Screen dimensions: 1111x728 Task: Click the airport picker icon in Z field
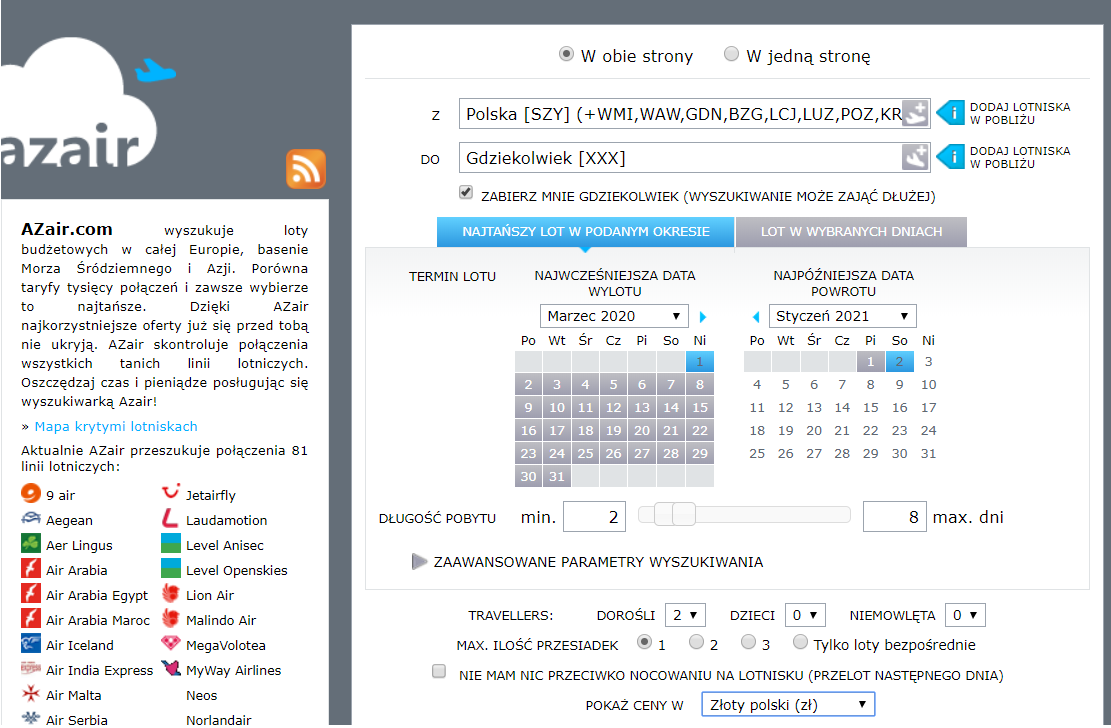pos(915,113)
